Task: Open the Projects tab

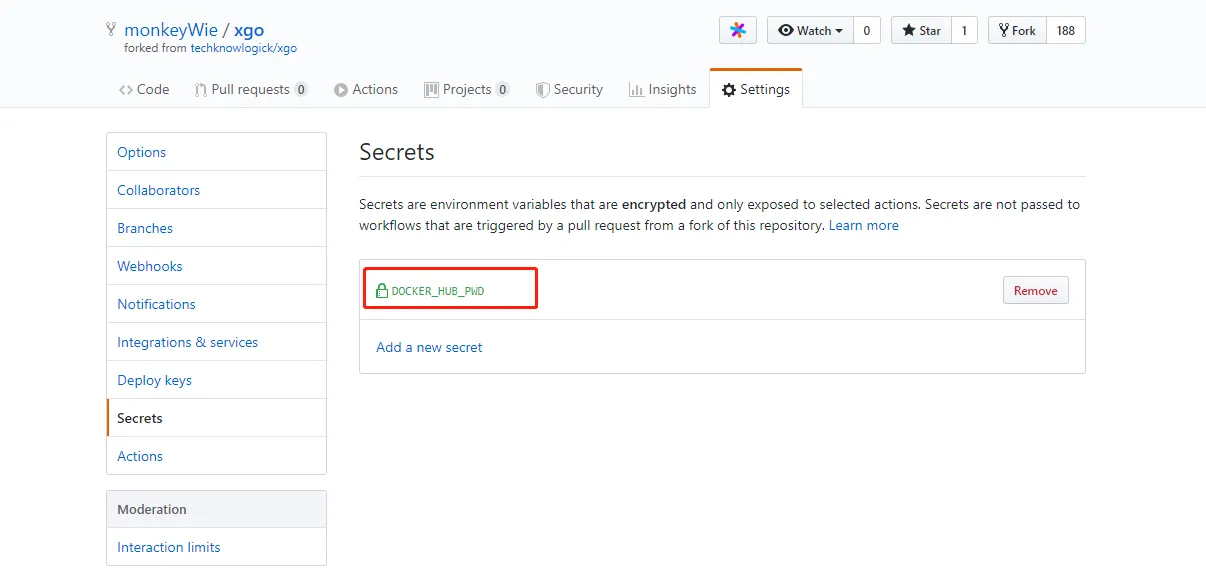Action: [x=466, y=89]
